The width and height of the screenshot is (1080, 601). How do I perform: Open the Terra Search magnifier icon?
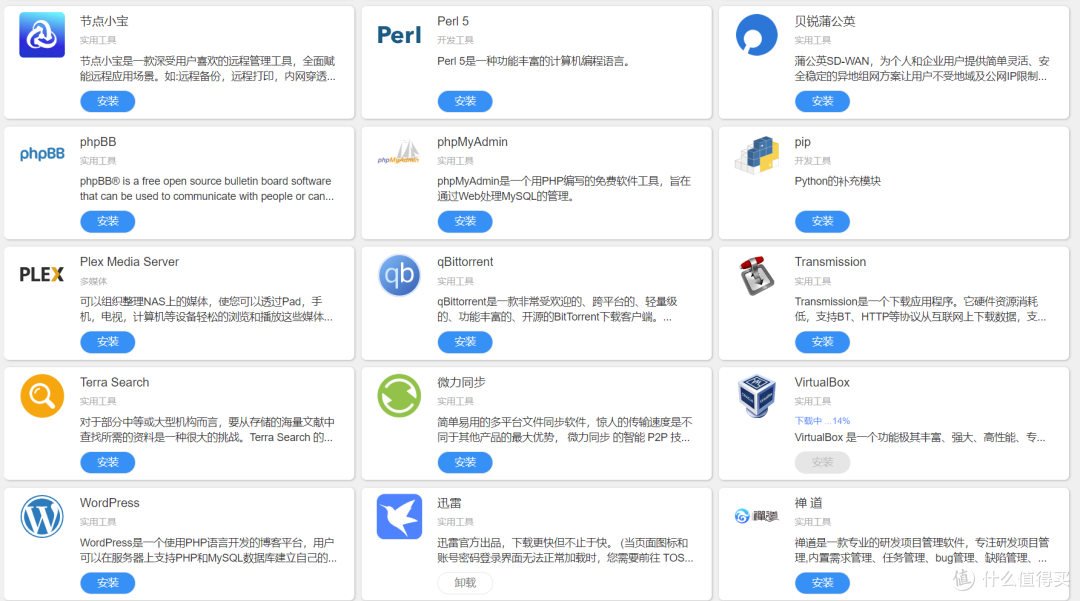(x=42, y=396)
